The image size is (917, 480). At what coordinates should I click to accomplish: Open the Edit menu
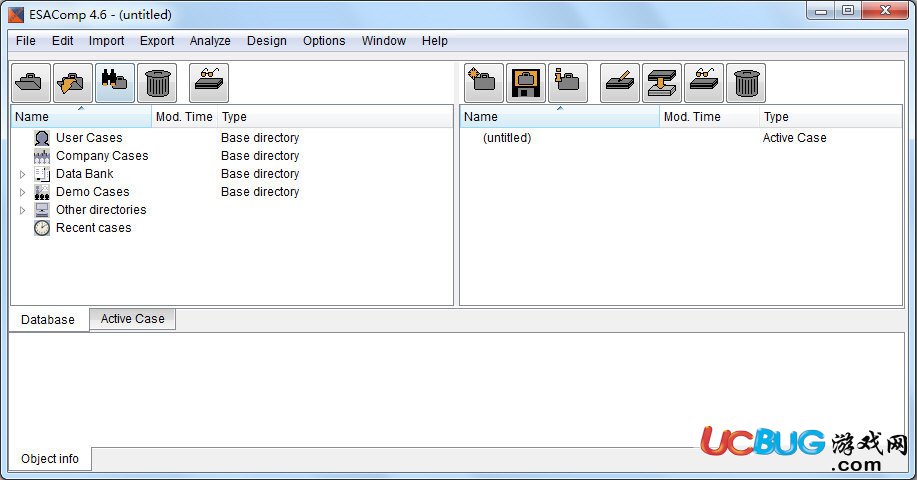tap(63, 41)
